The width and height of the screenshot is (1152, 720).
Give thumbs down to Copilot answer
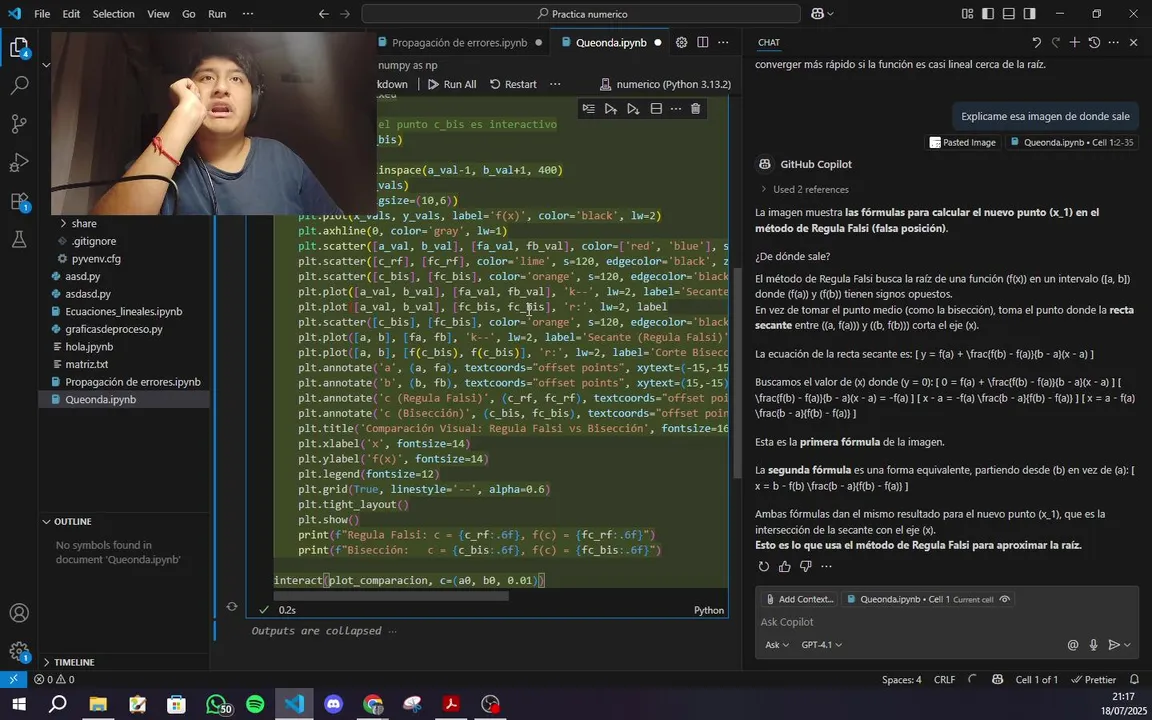coord(805,566)
